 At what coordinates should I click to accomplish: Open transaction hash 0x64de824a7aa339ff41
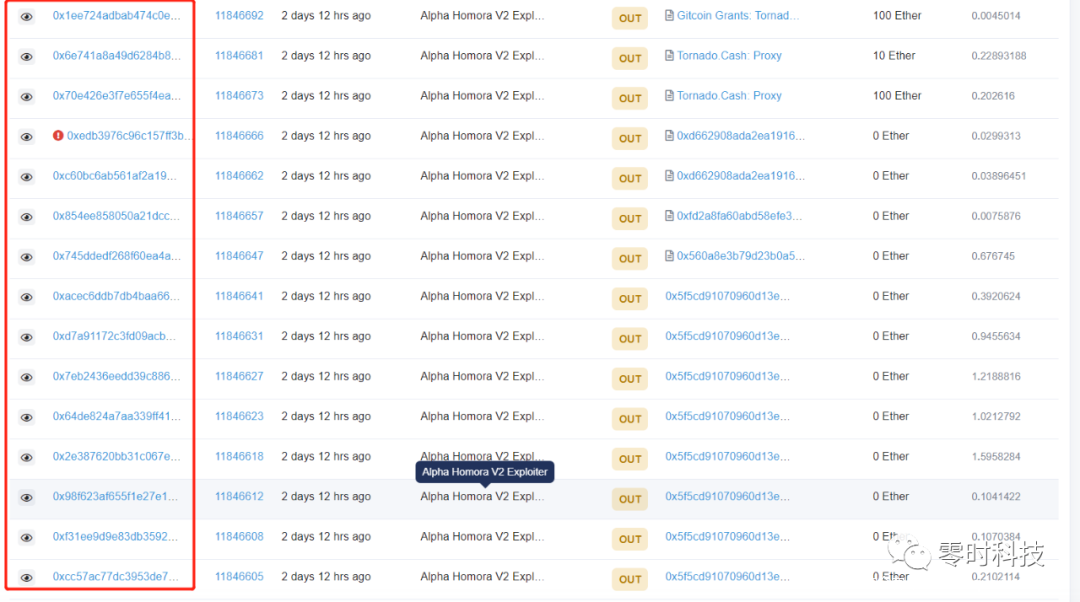116,416
